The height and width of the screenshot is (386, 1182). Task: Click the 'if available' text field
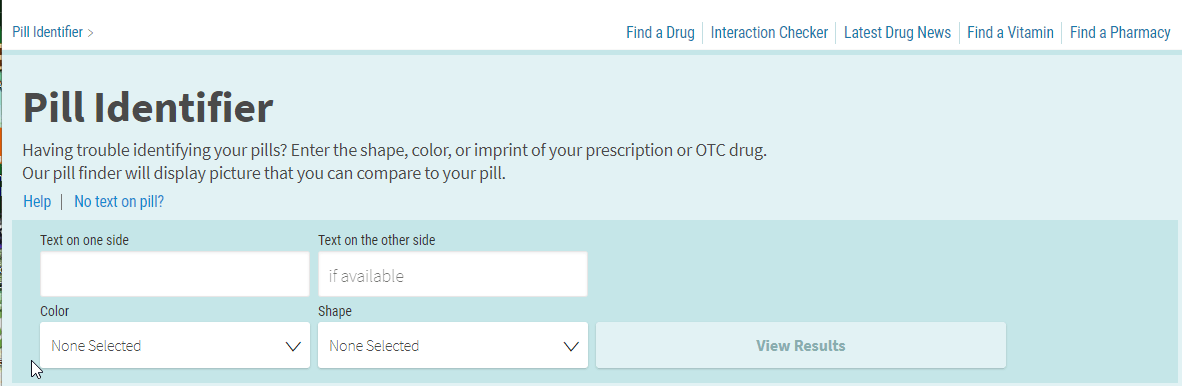[452, 274]
